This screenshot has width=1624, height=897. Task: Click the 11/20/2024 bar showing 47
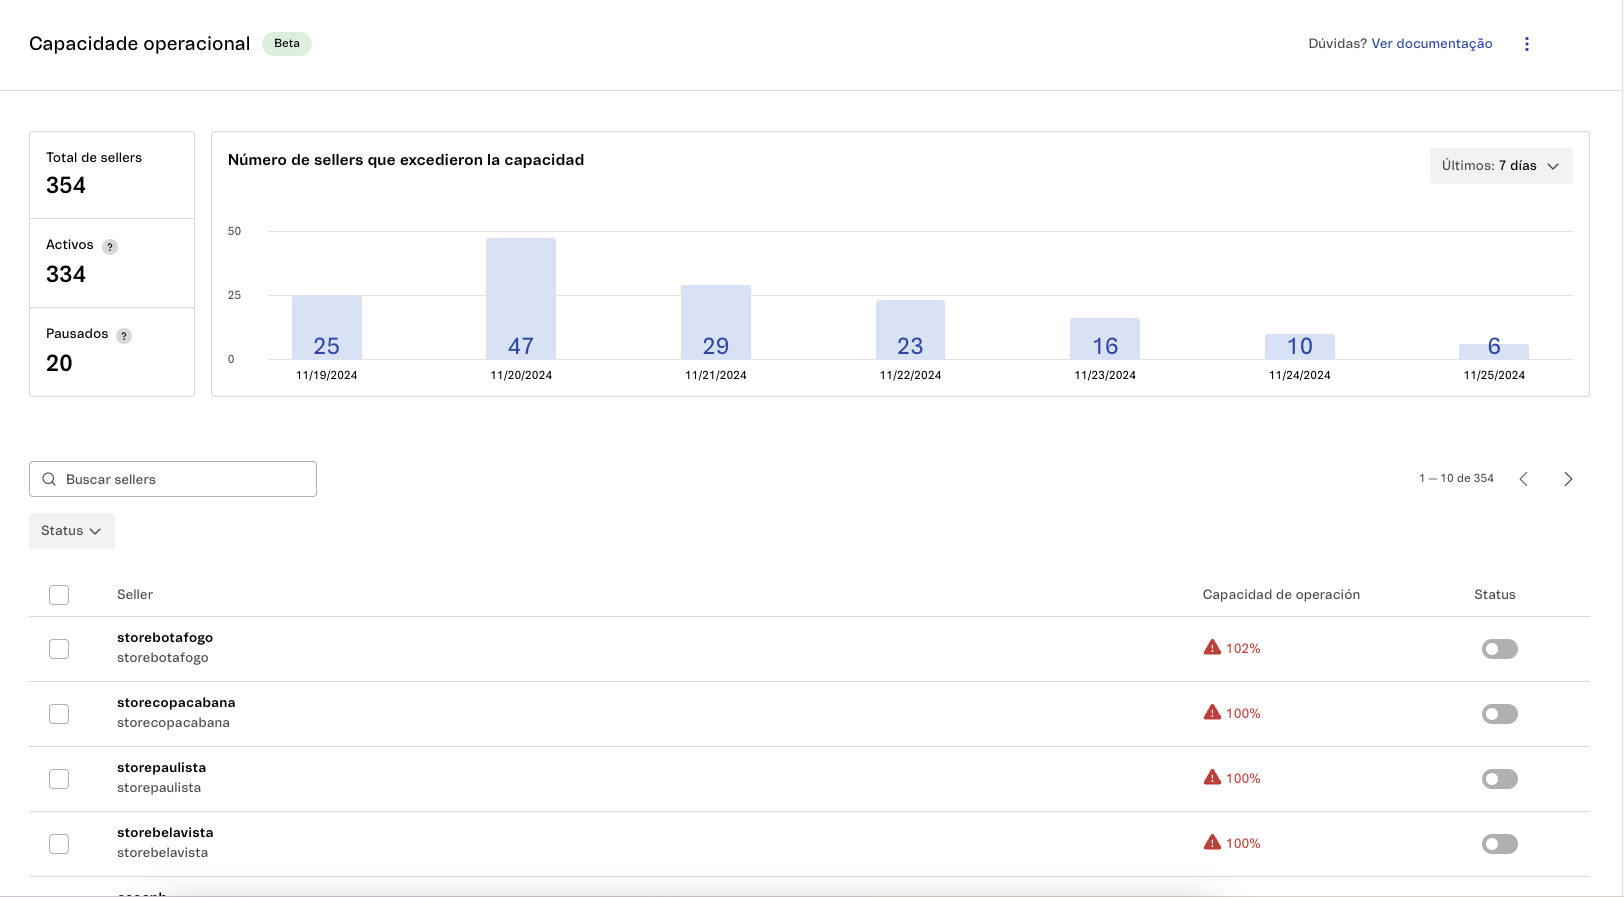(521, 299)
